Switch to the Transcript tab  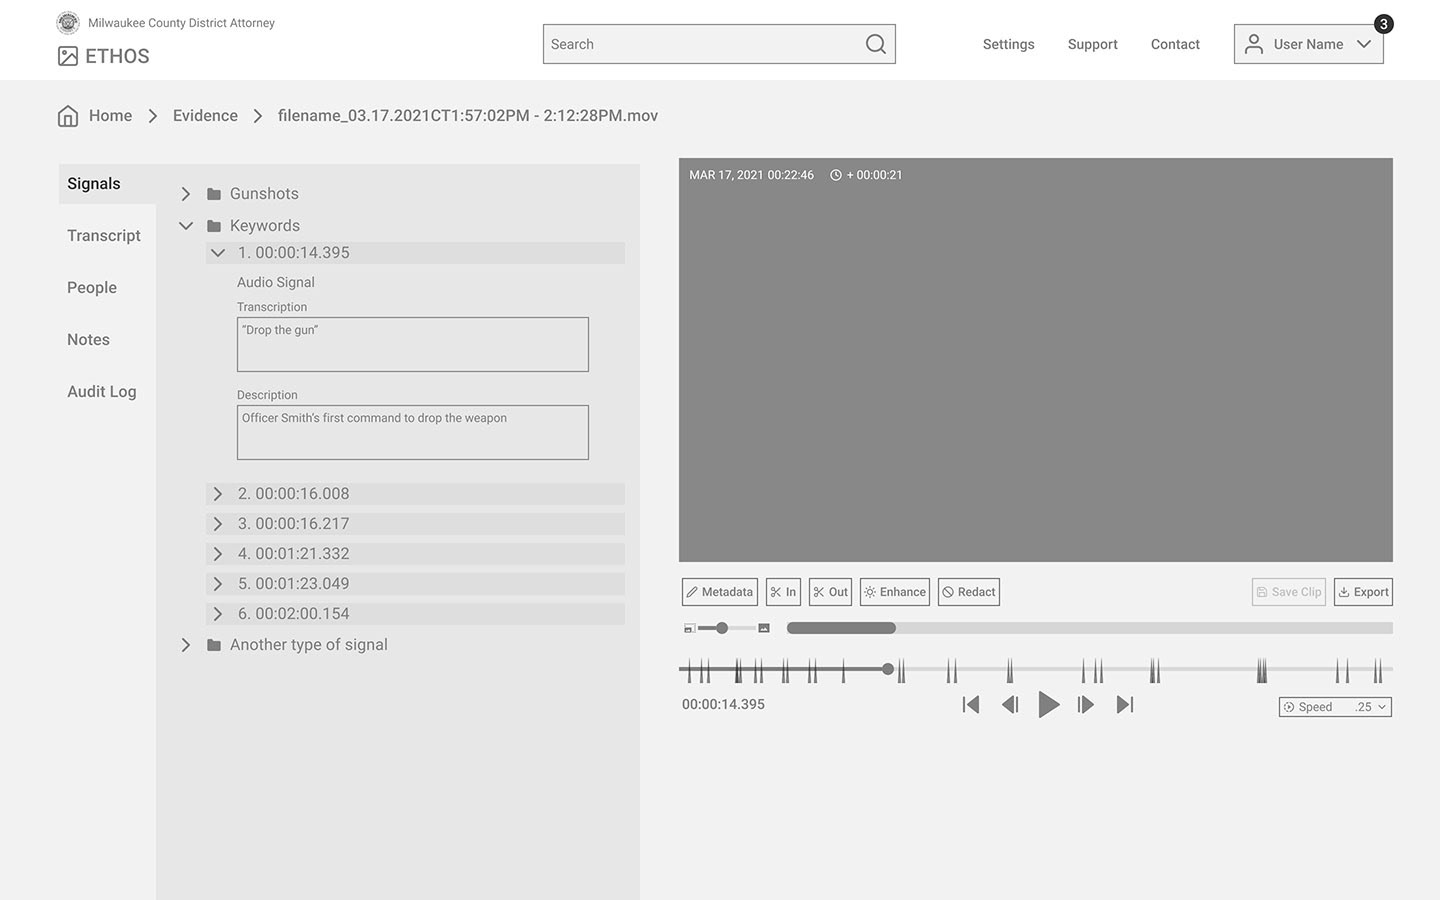coord(104,236)
